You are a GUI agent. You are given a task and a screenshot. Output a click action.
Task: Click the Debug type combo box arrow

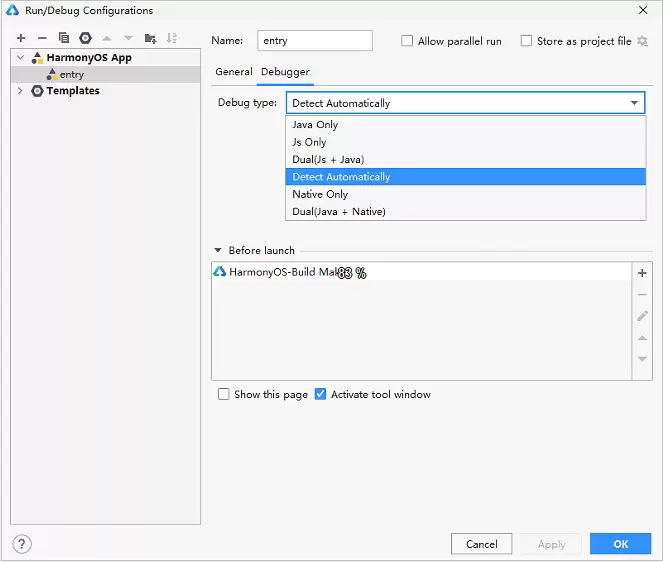(x=634, y=103)
